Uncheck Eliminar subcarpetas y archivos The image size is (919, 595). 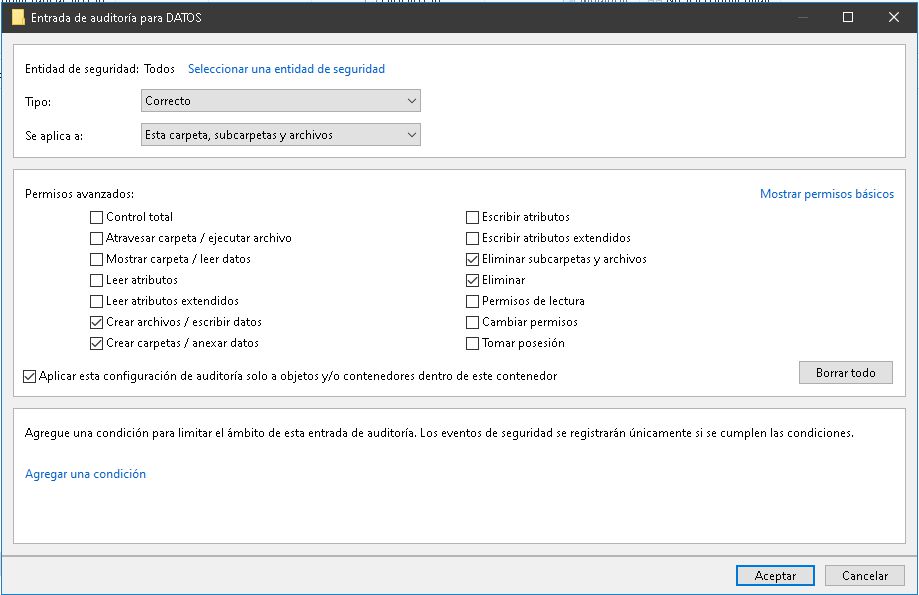point(473,259)
